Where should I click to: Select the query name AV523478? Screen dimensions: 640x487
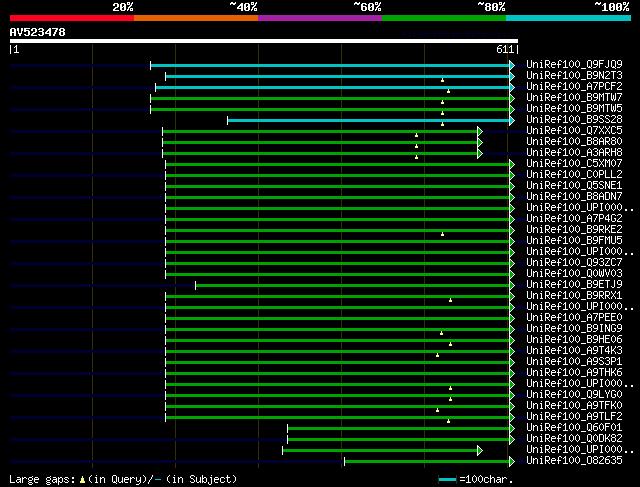38,32
